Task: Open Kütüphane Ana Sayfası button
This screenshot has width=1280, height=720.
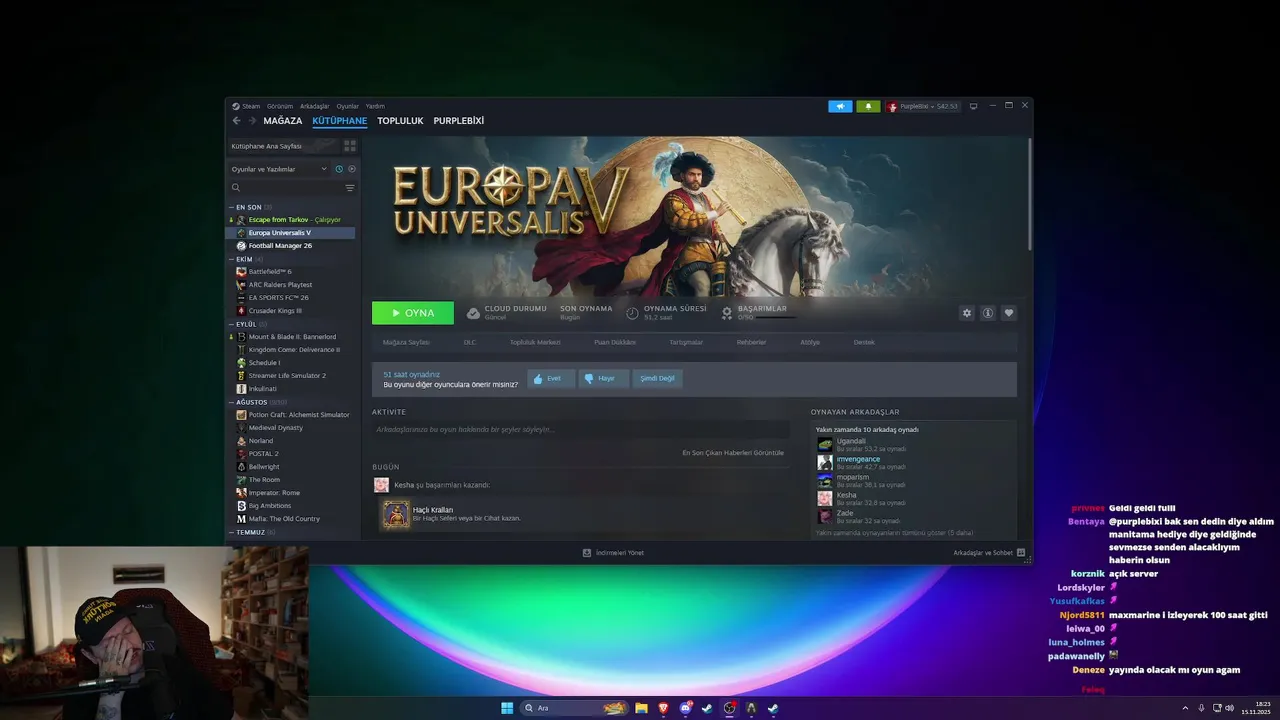Action: 283,146
